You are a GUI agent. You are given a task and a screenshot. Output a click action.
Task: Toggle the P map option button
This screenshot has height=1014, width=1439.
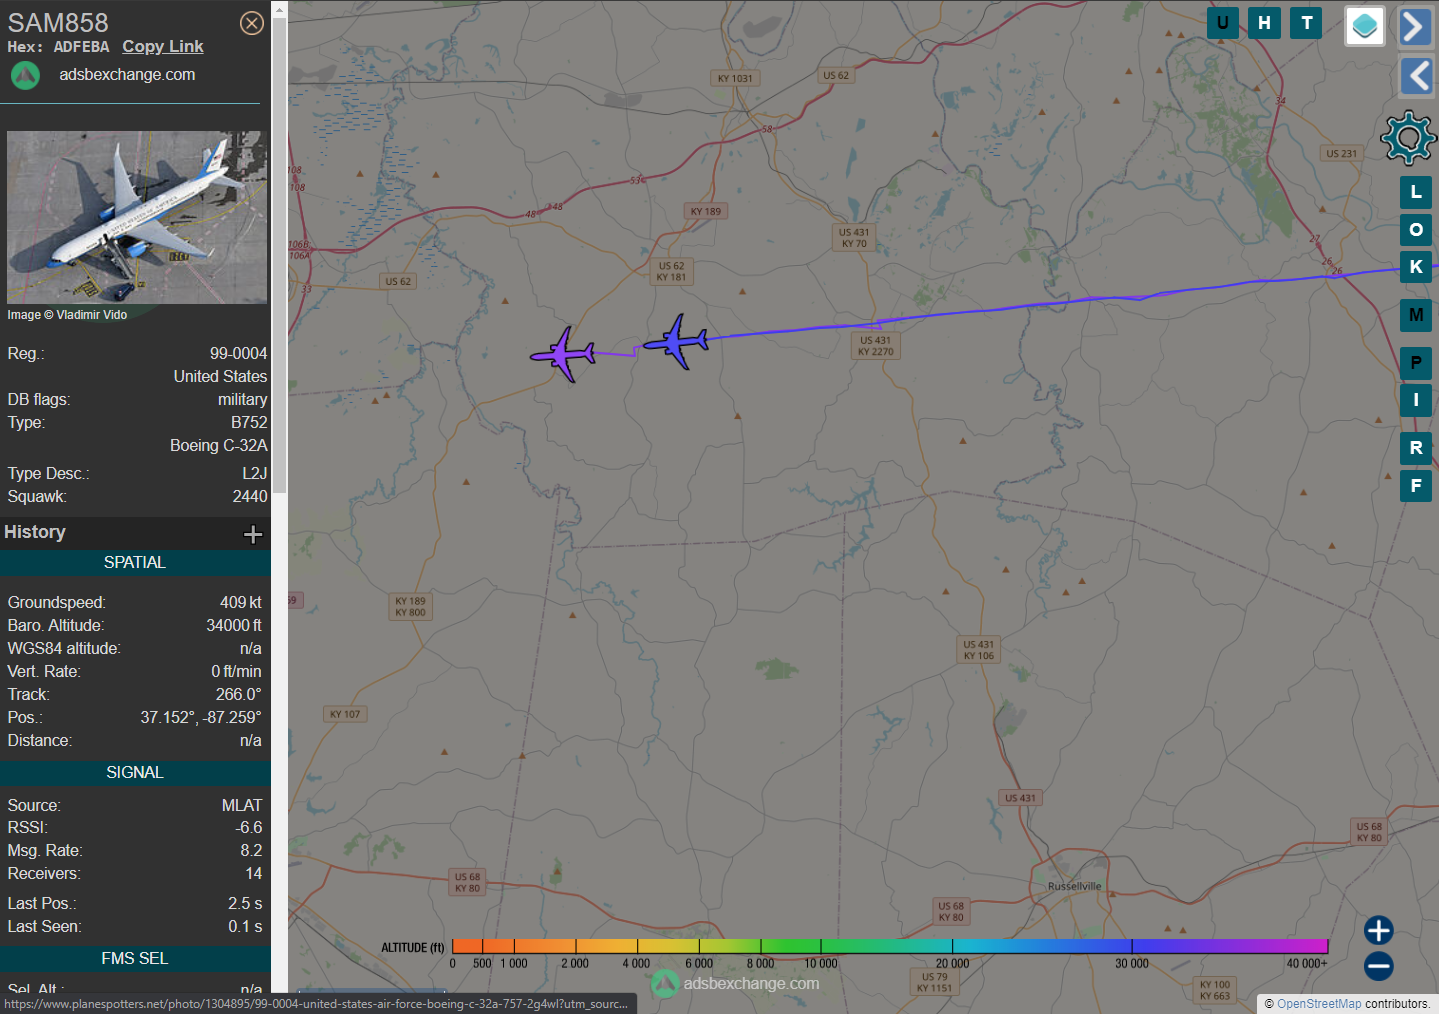click(x=1416, y=363)
